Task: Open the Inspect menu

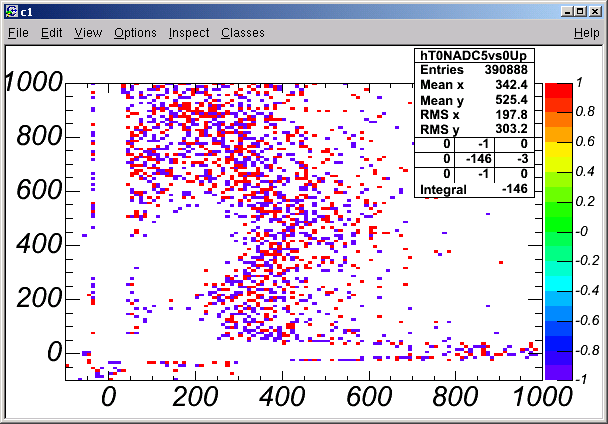Action: tap(189, 33)
